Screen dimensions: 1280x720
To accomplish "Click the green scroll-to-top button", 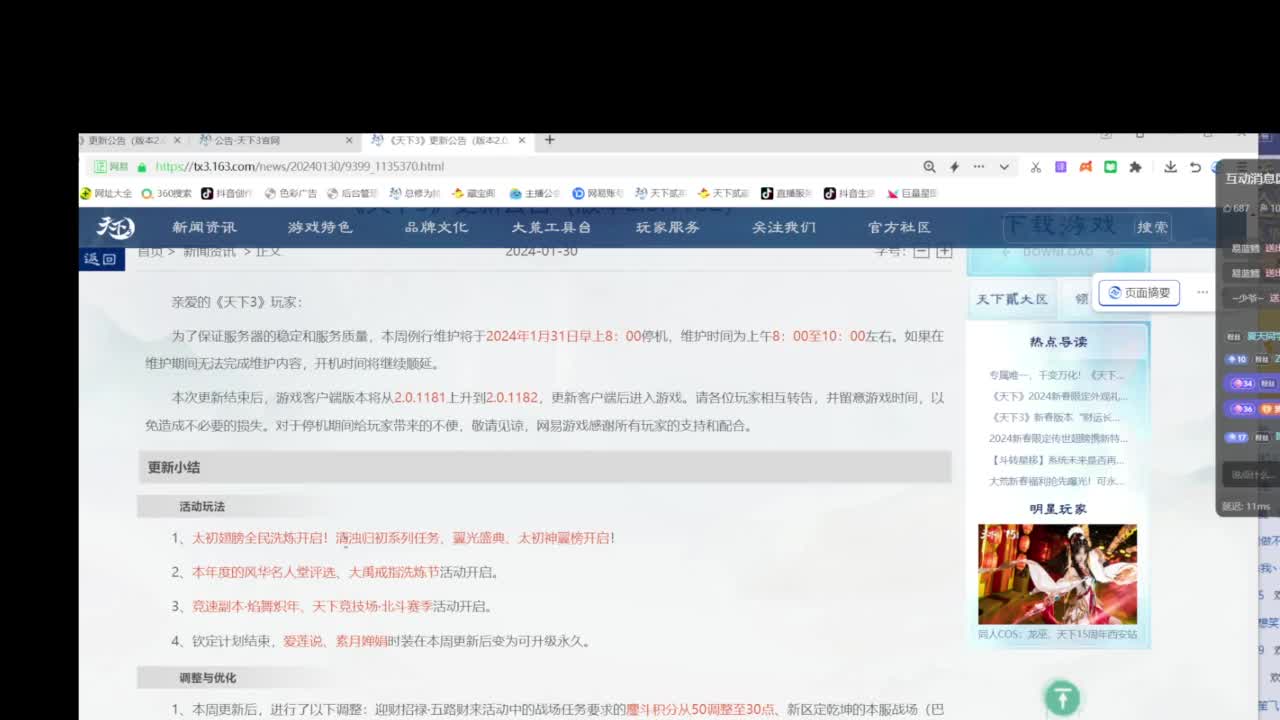I will click(x=1062, y=698).
